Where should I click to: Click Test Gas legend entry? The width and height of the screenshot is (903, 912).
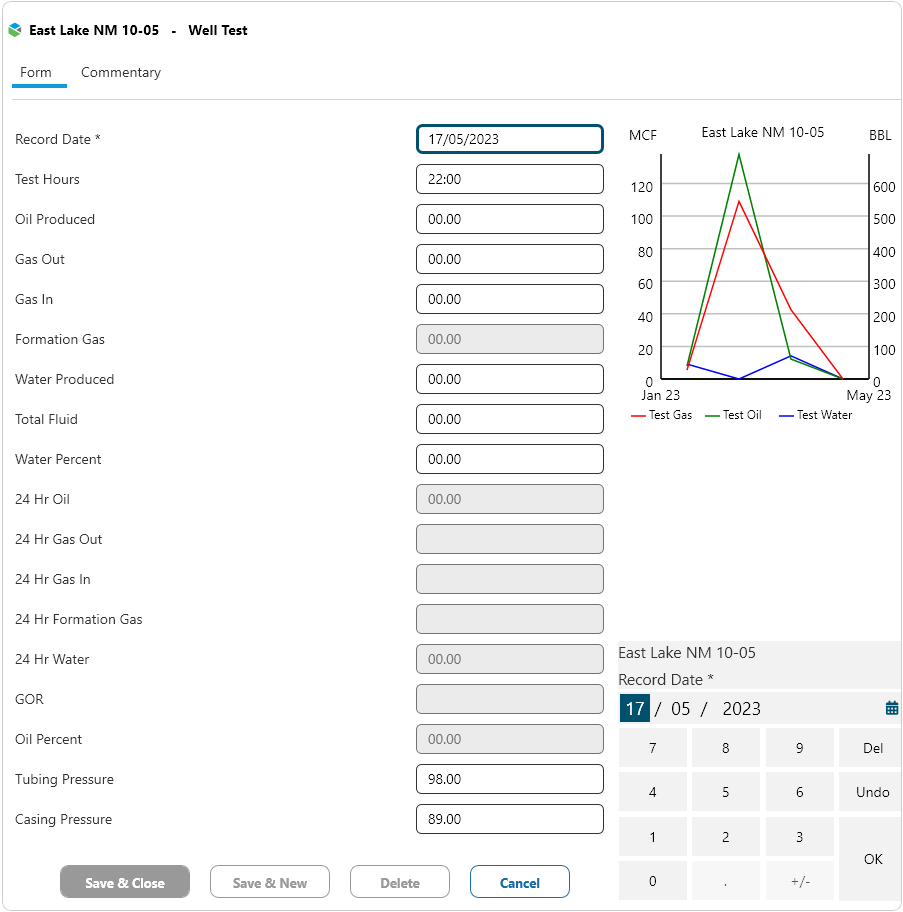coord(662,415)
